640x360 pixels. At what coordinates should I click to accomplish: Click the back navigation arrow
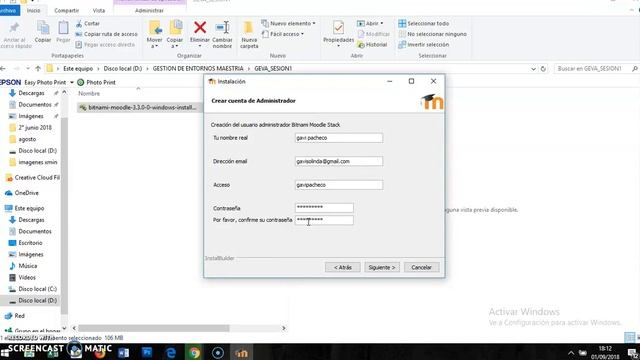(3, 69)
